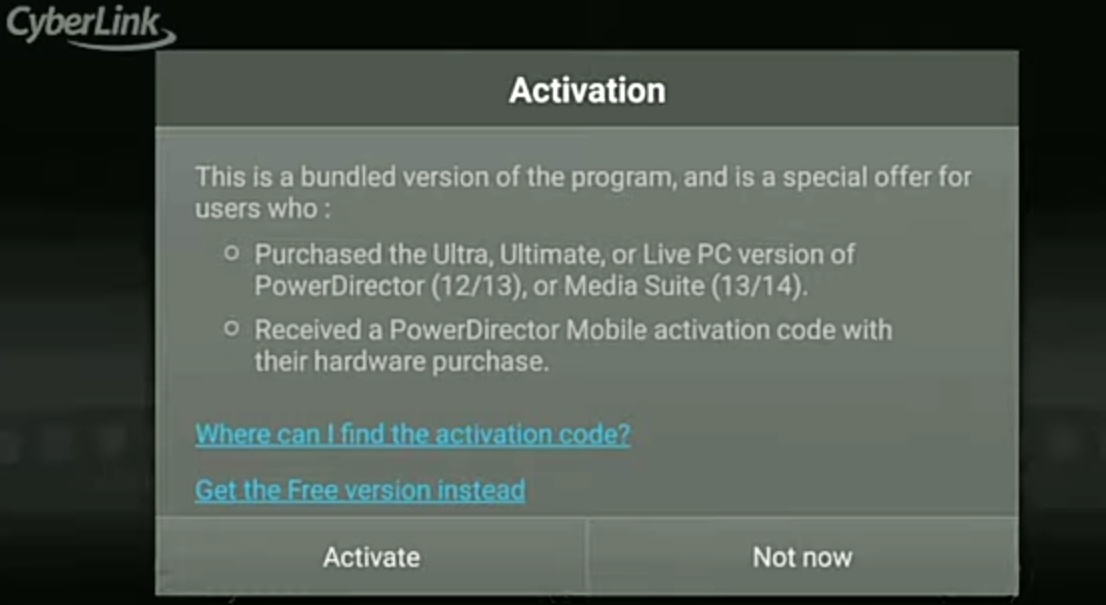Follow the 'Get the Free version instead' link

coord(360,490)
